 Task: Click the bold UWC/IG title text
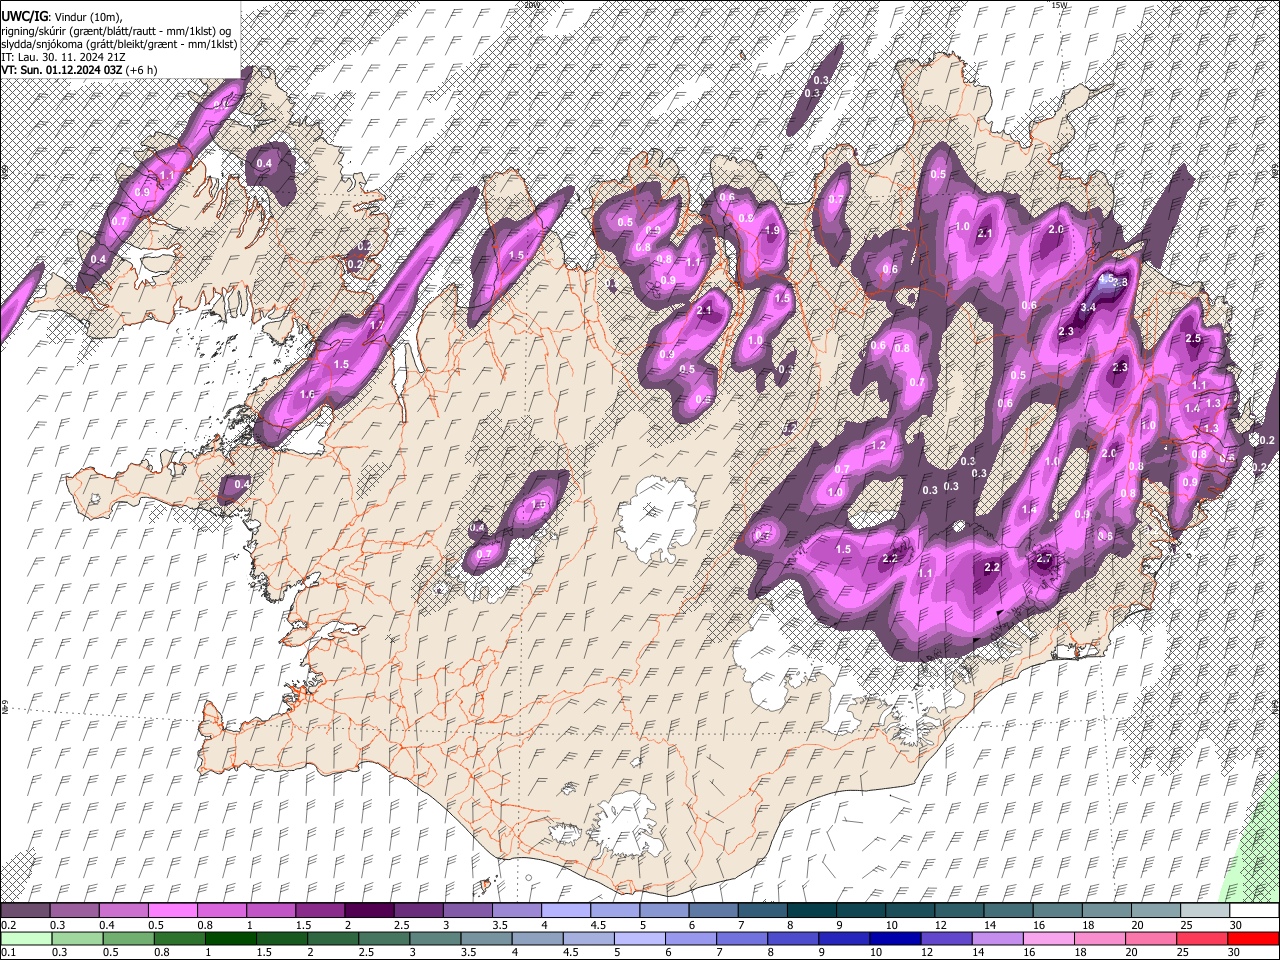point(24,17)
